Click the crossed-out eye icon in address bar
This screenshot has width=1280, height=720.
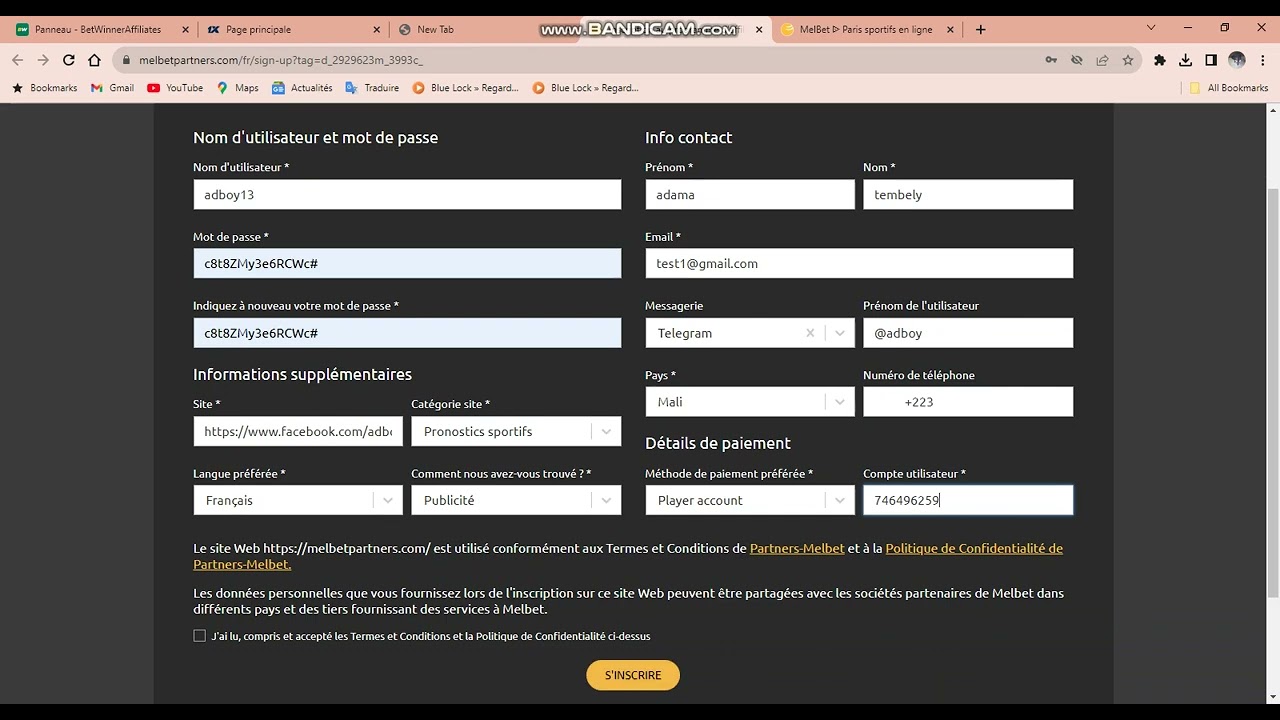click(x=1077, y=60)
